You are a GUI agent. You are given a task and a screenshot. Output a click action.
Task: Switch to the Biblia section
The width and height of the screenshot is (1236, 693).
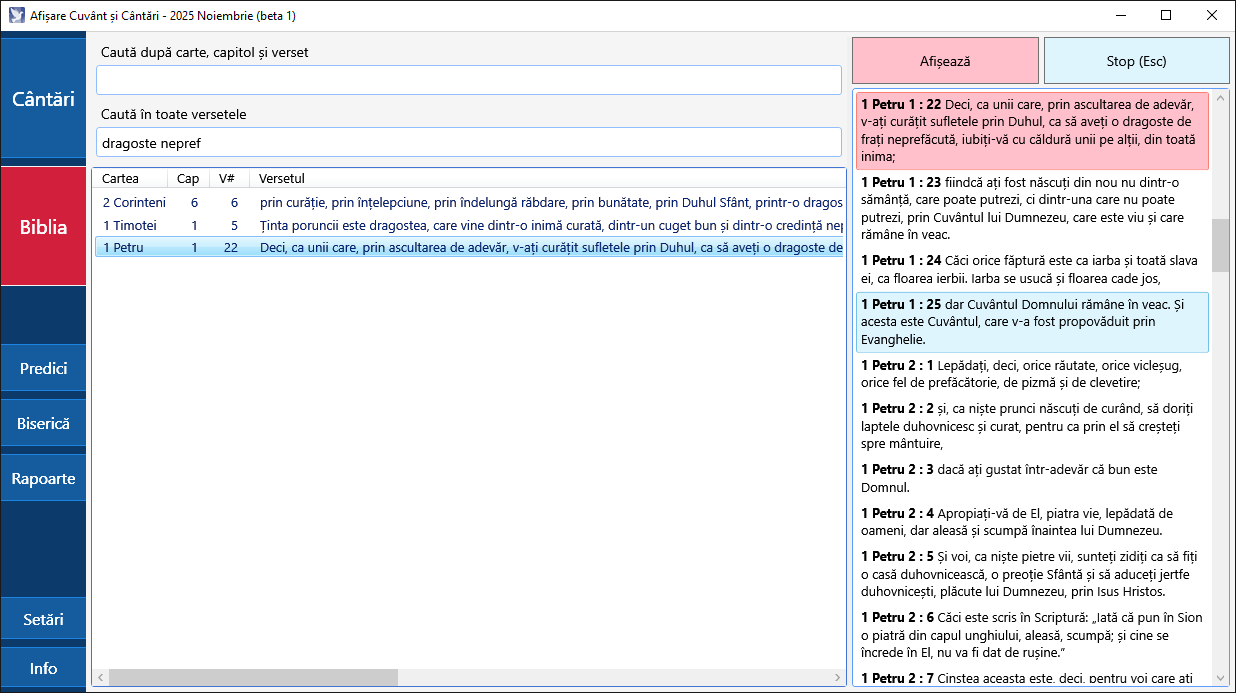(43, 226)
